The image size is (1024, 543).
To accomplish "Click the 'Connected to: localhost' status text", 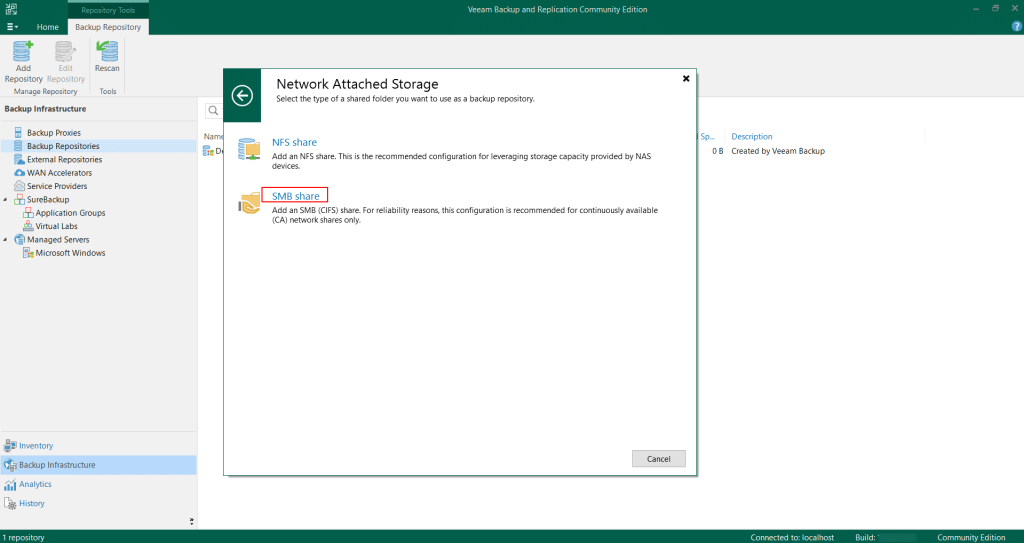I will (x=792, y=537).
